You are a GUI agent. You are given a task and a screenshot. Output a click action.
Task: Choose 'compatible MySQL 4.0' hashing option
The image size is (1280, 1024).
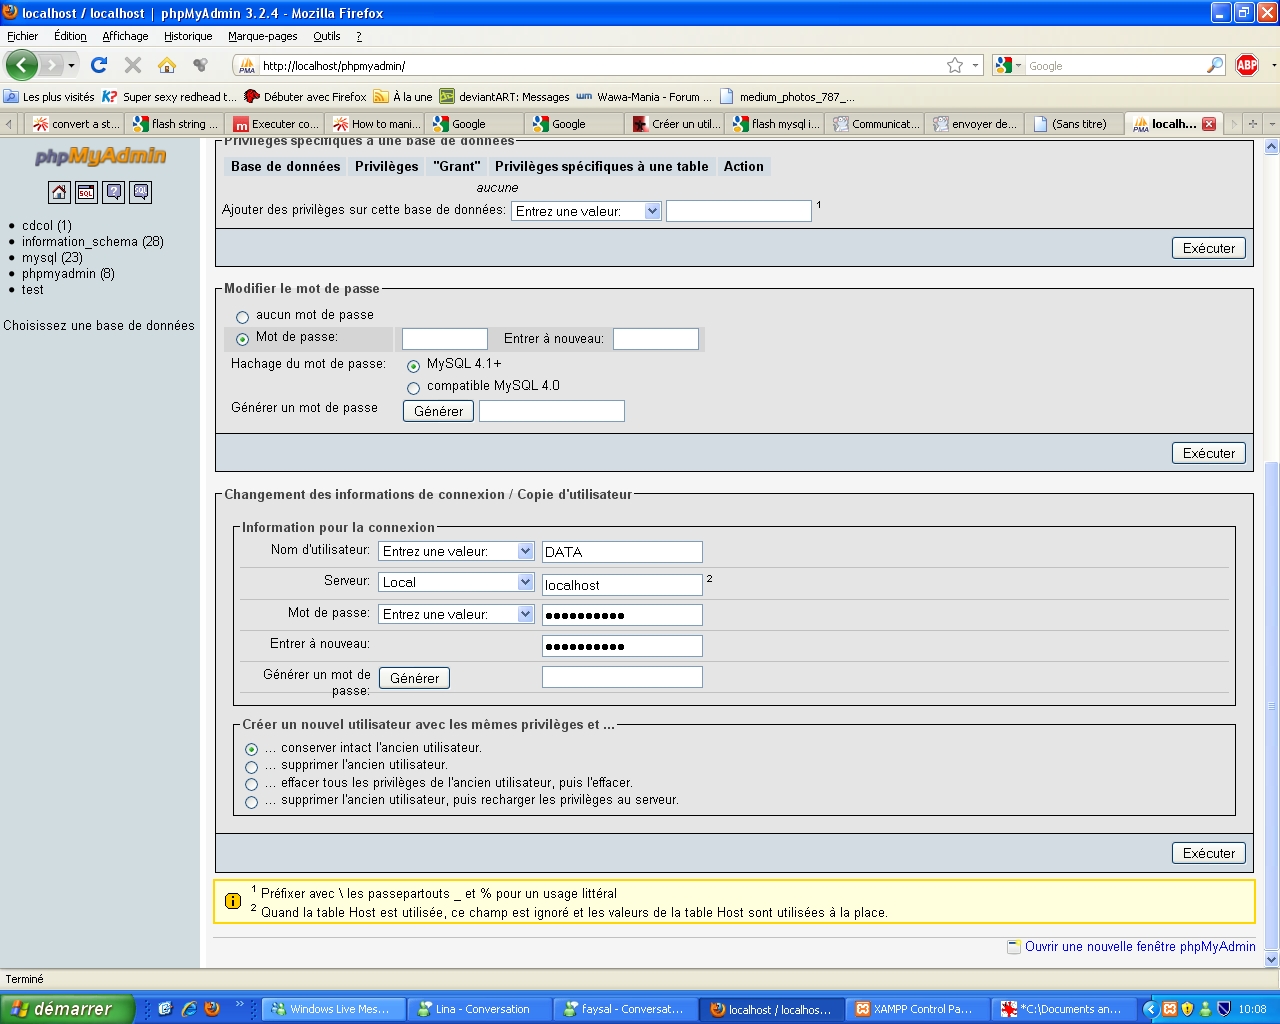point(413,388)
